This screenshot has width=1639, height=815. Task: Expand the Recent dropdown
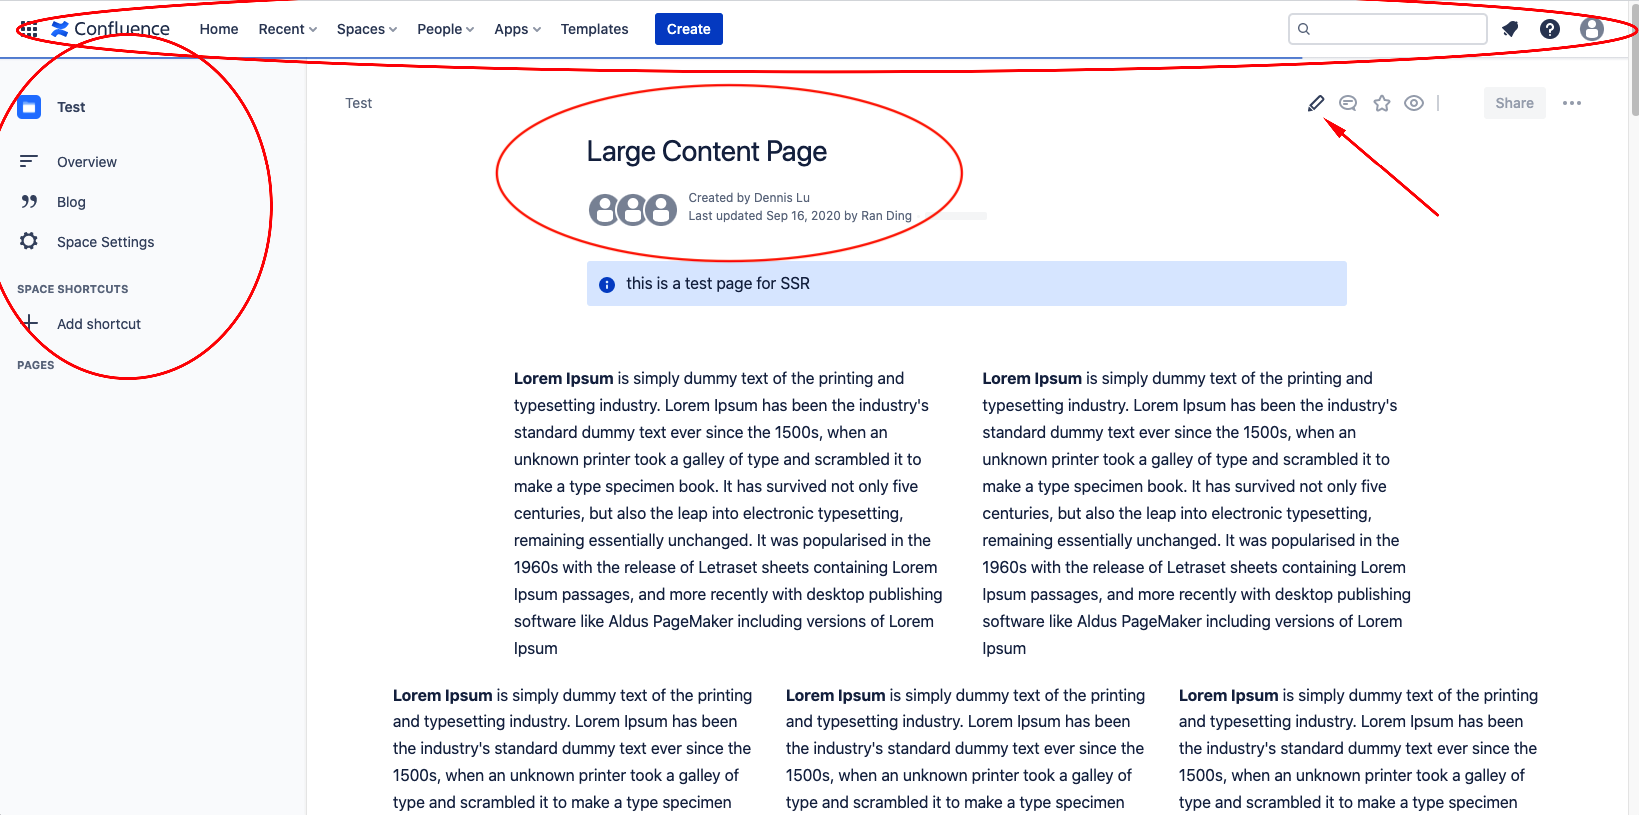click(288, 29)
